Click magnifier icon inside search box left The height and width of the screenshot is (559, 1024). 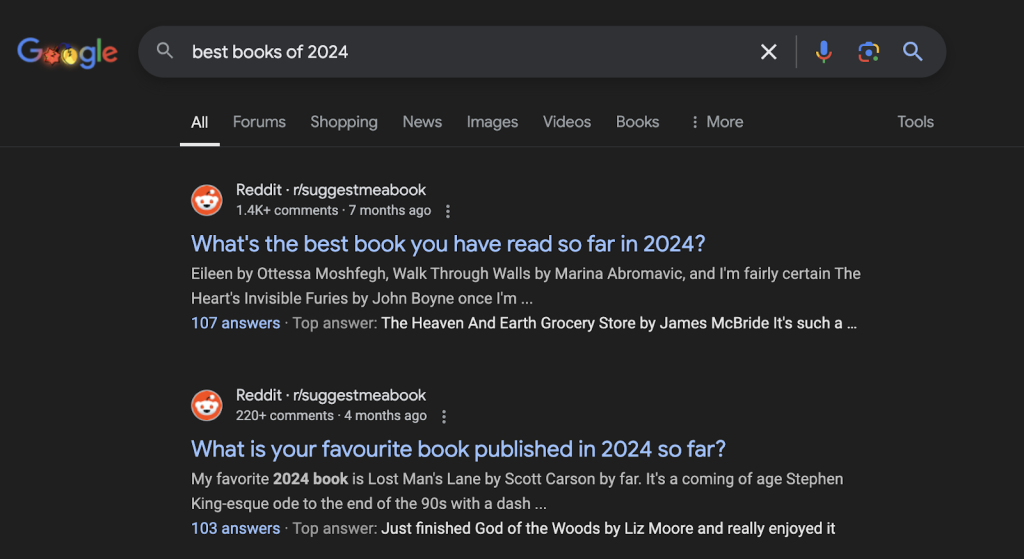coord(165,51)
